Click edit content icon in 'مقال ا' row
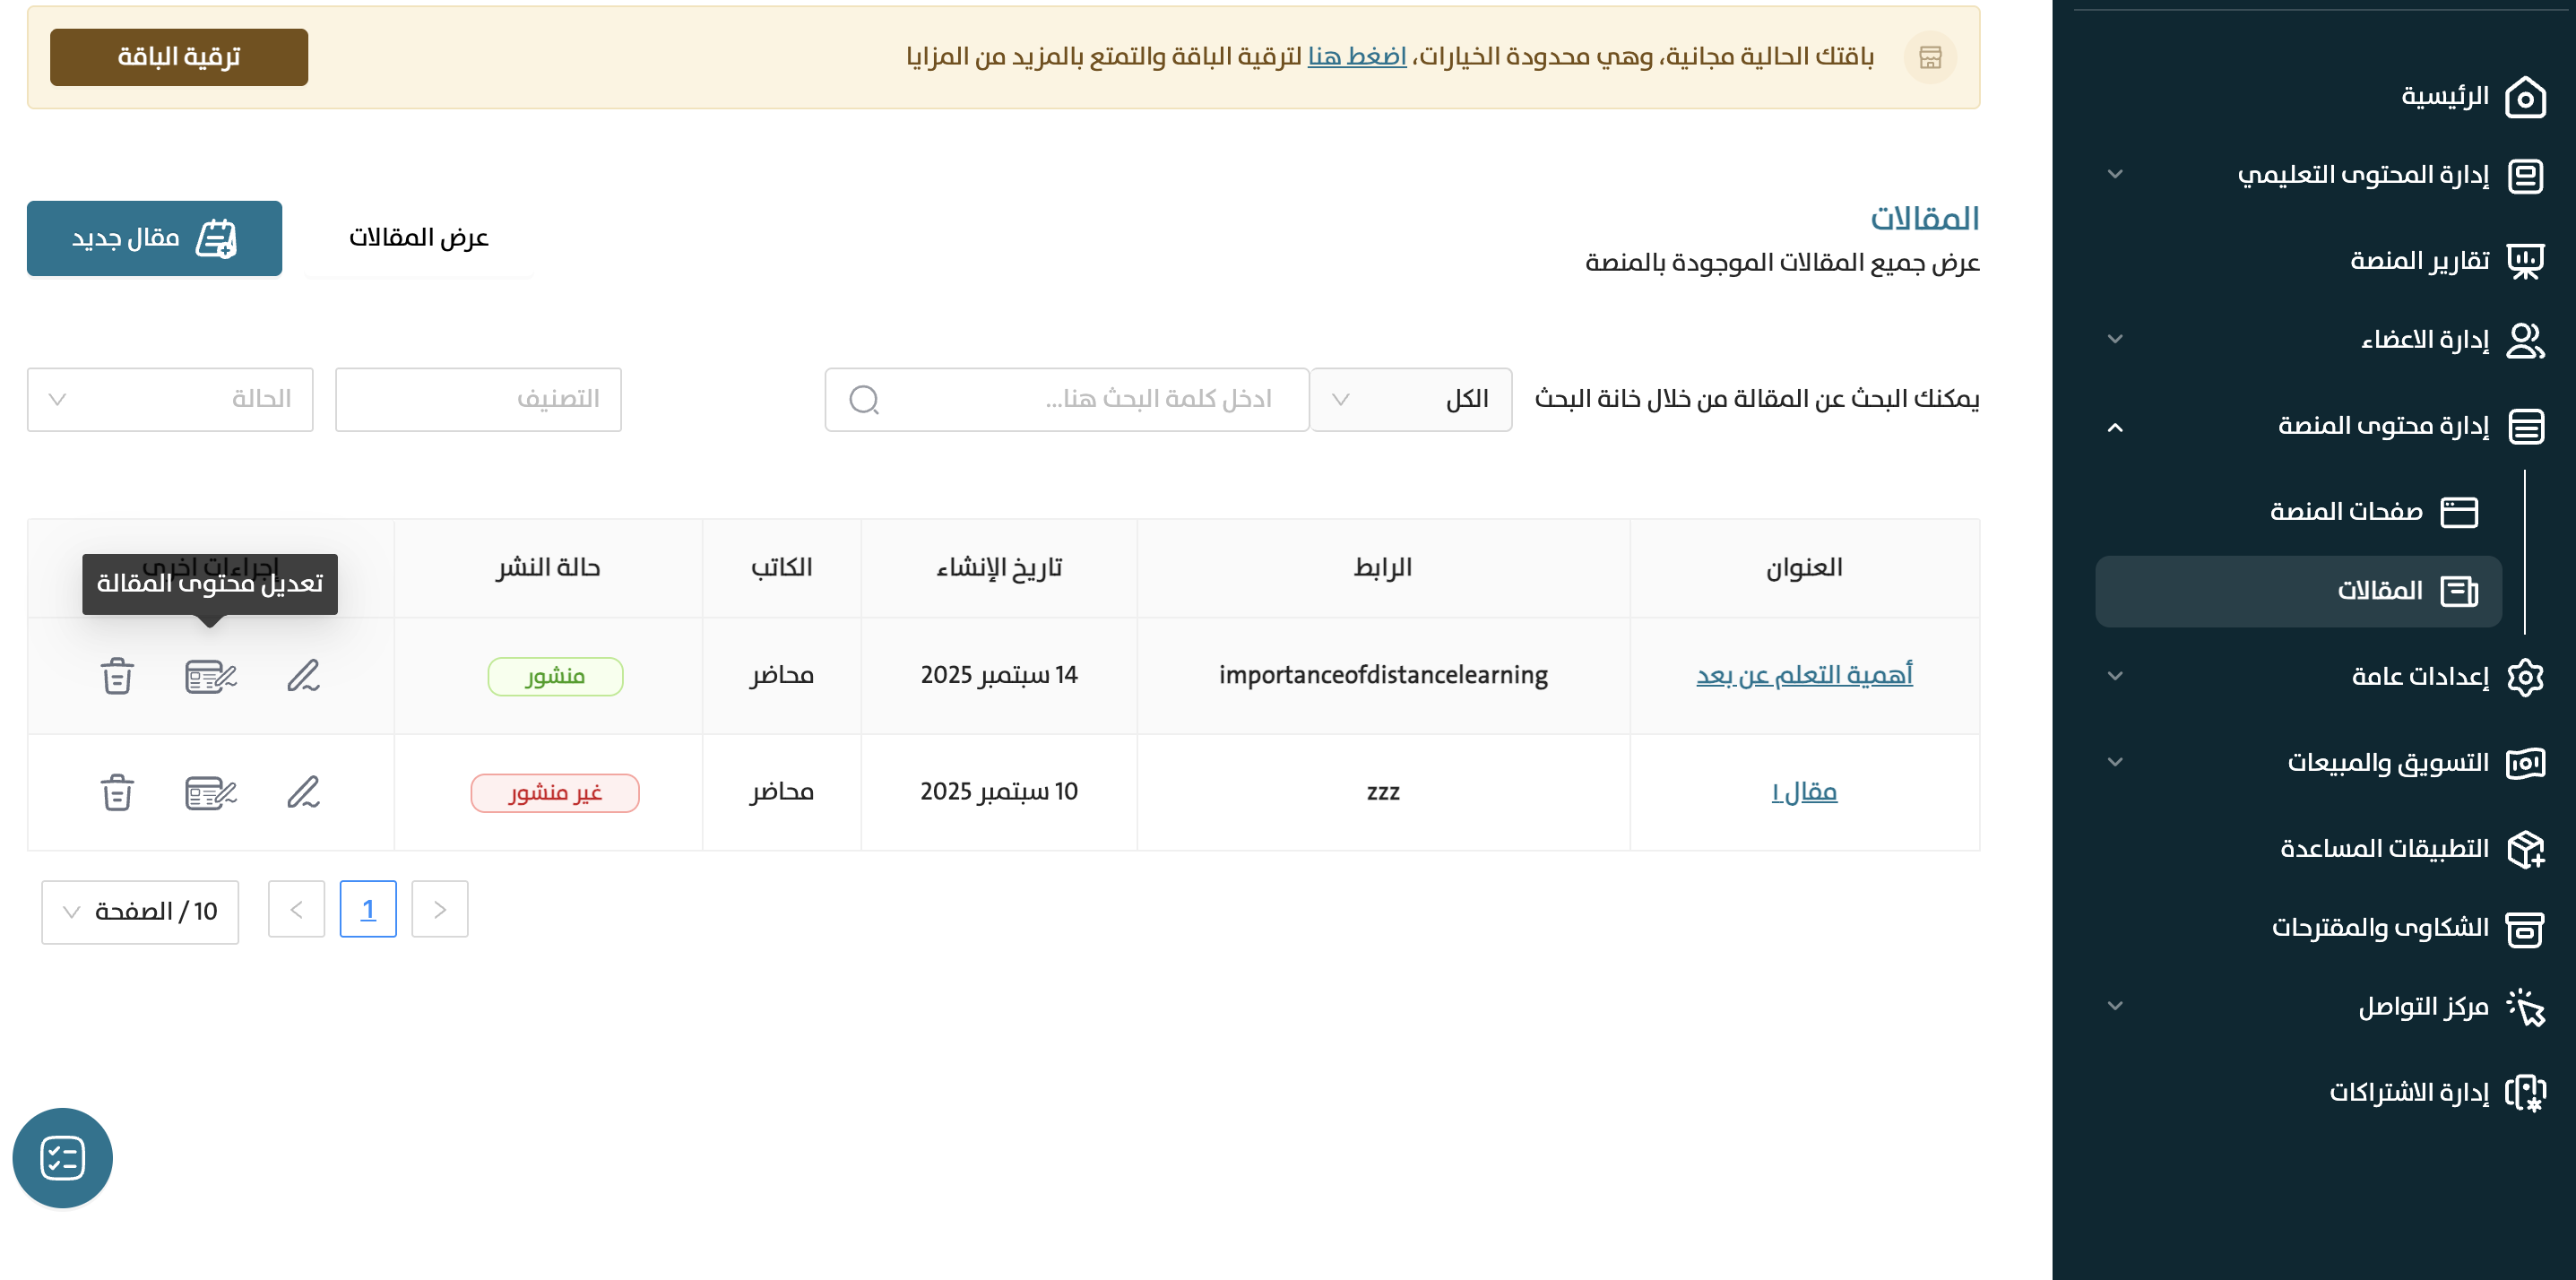This screenshot has height=1280, width=2576. (210, 792)
